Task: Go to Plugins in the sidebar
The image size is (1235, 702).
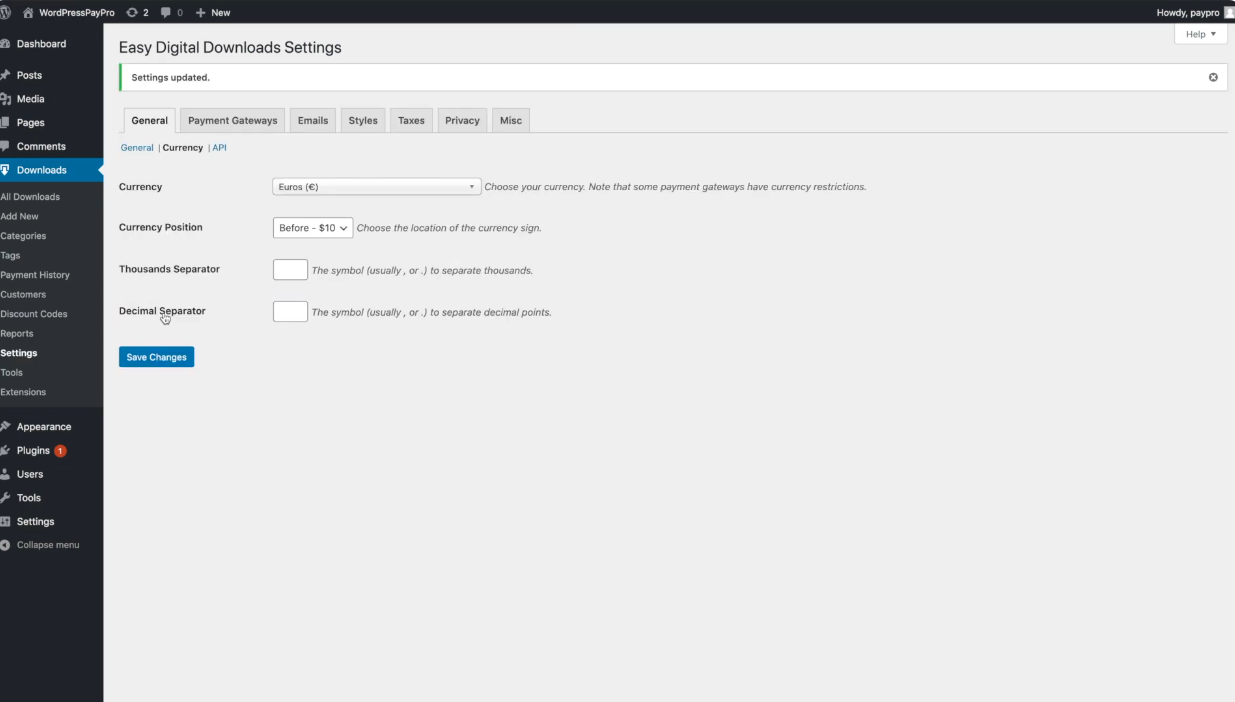Action: click(33, 451)
